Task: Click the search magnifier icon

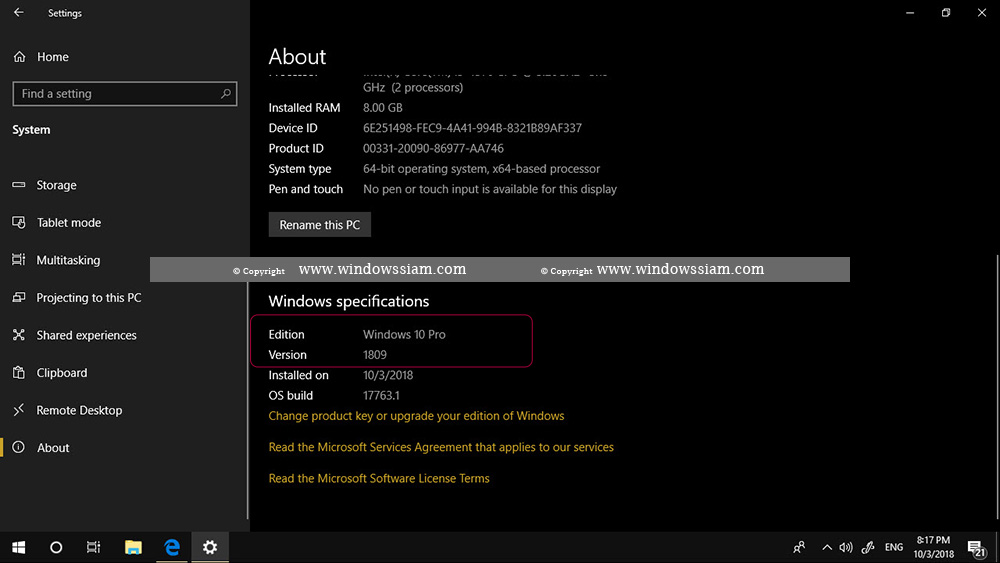Action: tap(225, 94)
